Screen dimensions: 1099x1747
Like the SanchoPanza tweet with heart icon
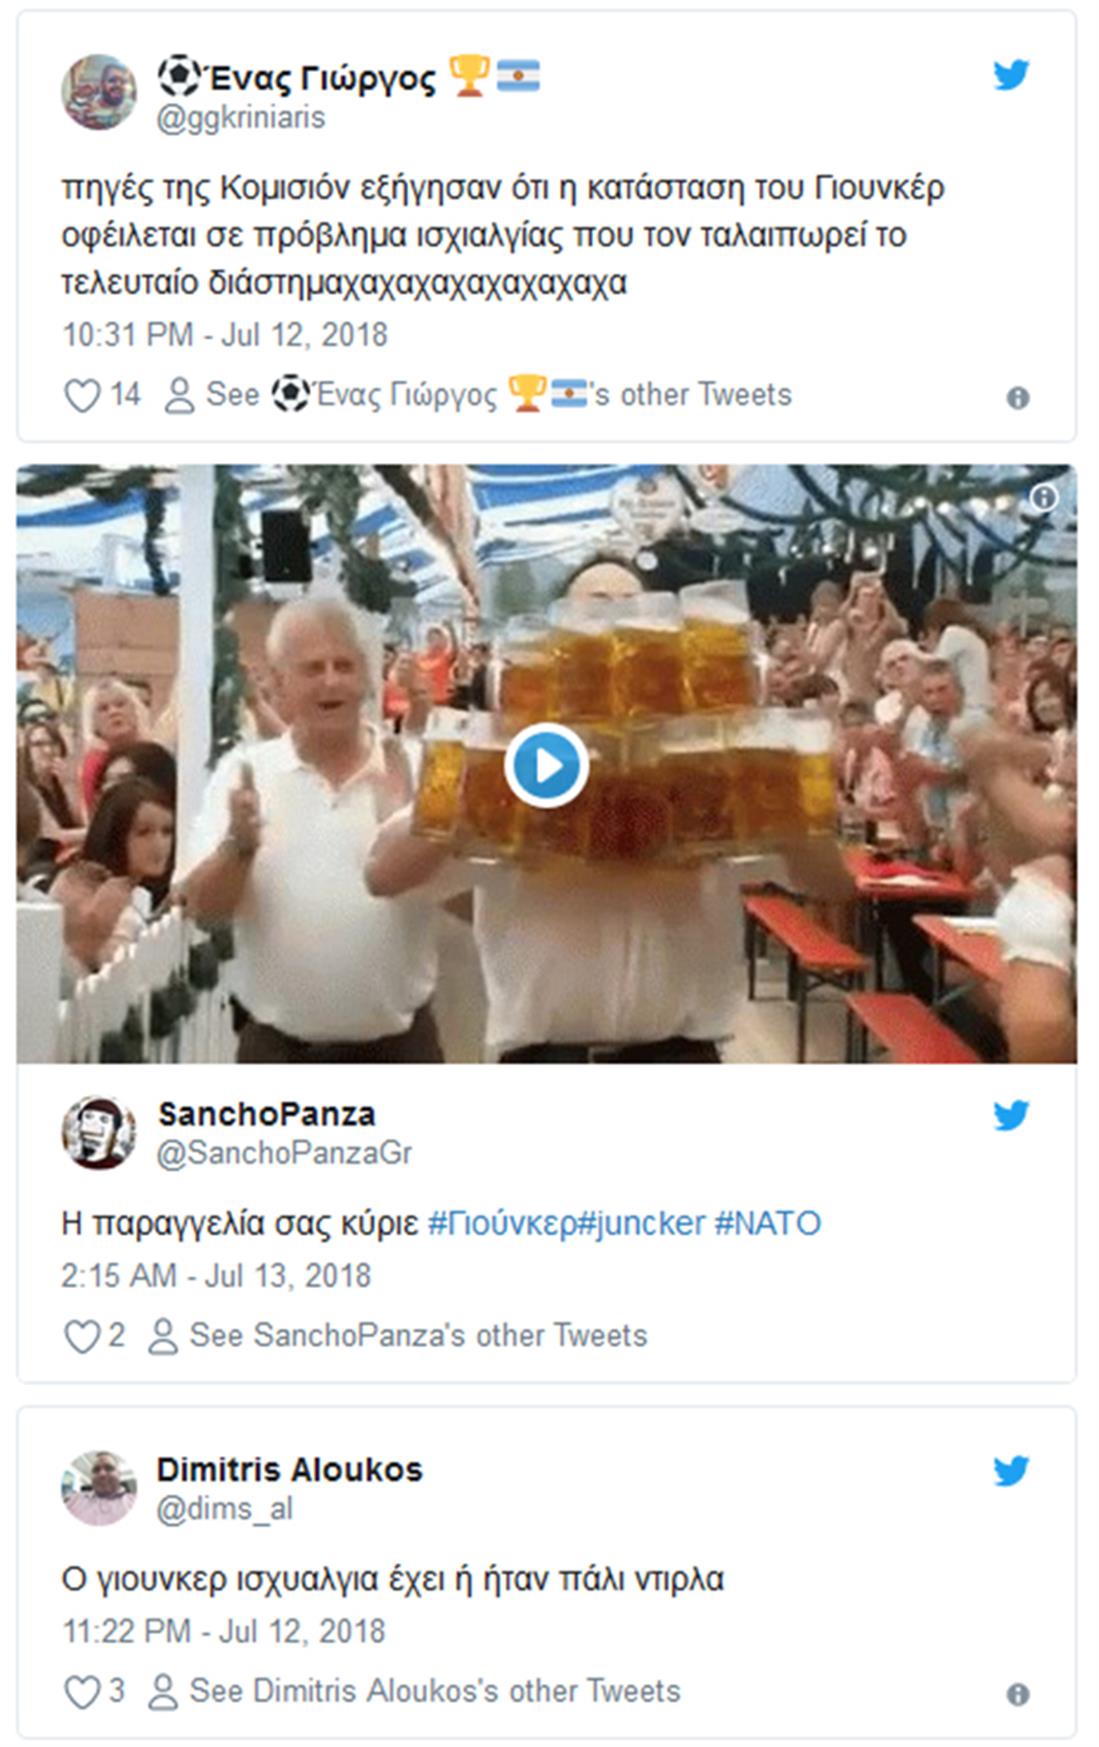point(81,1337)
